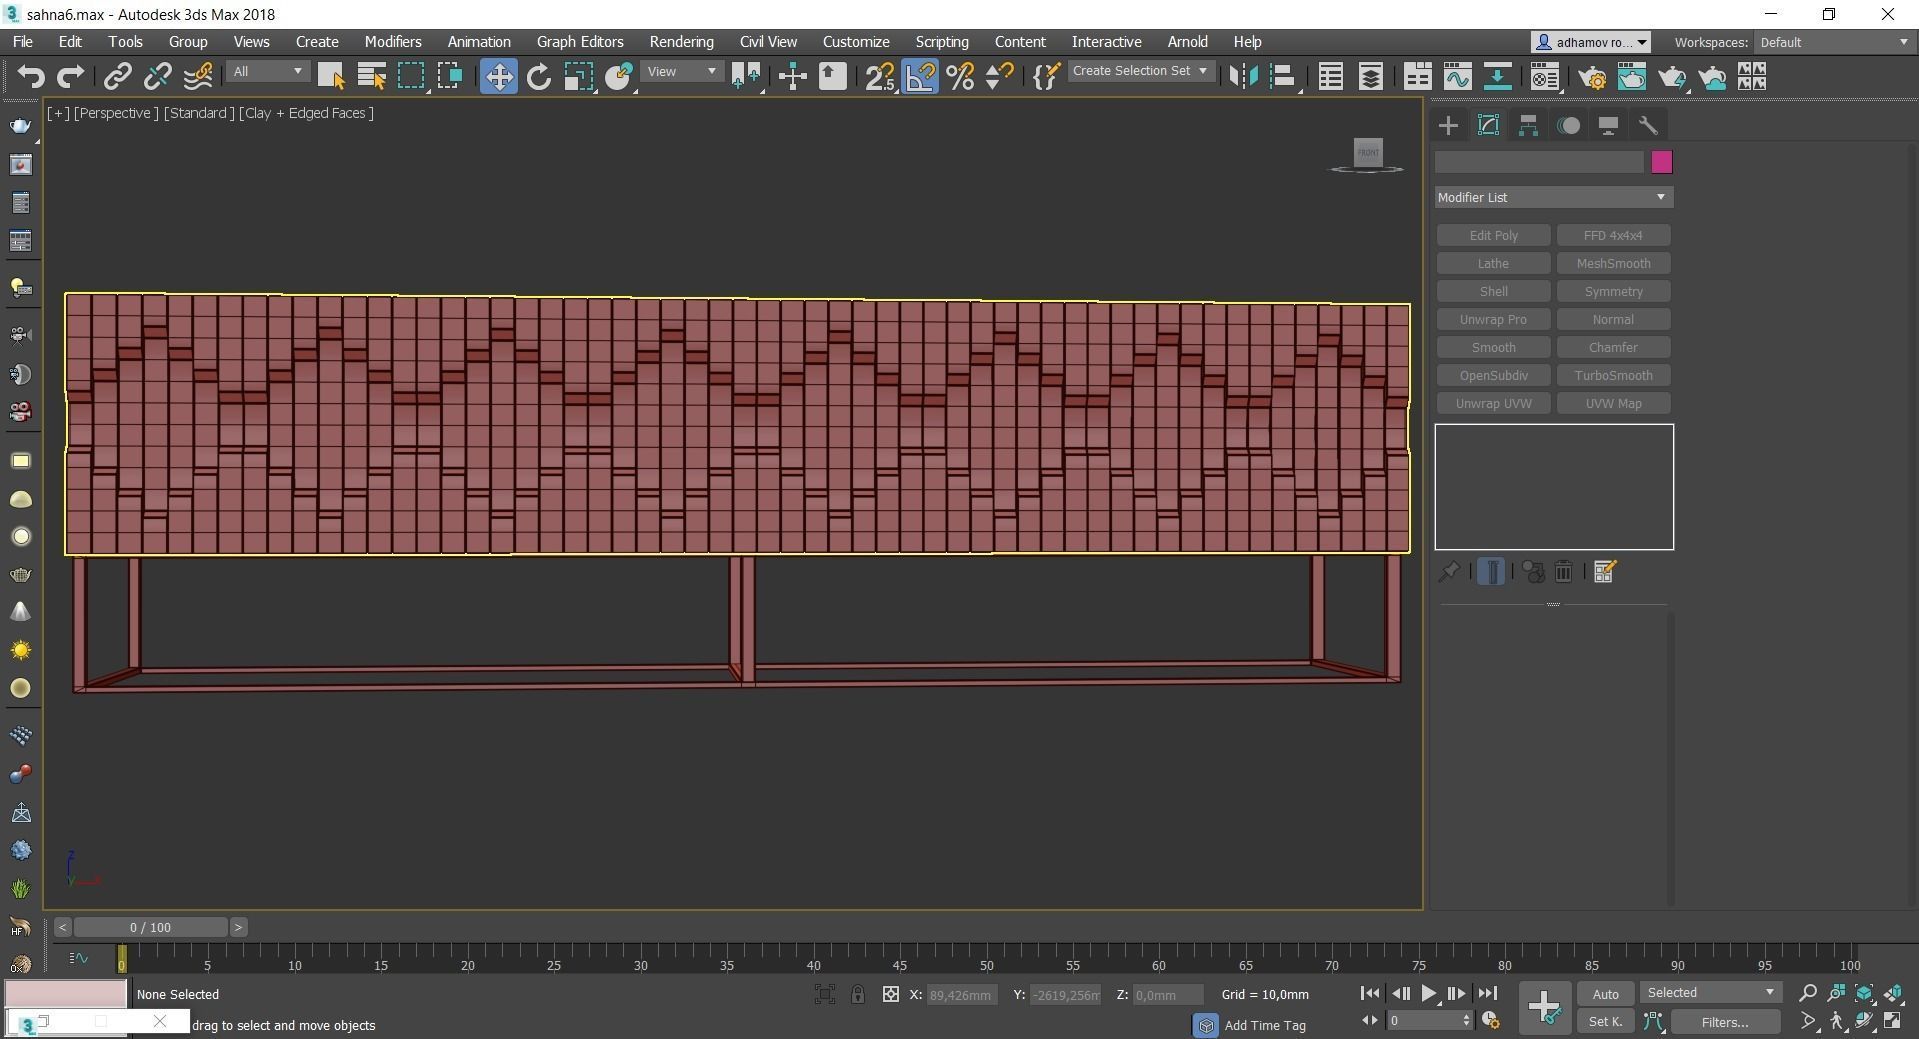The height and width of the screenshot is (1039, 1919).
Task: Open Select by Name dialog
Action: pyautogui.click(x=371, y=77)
